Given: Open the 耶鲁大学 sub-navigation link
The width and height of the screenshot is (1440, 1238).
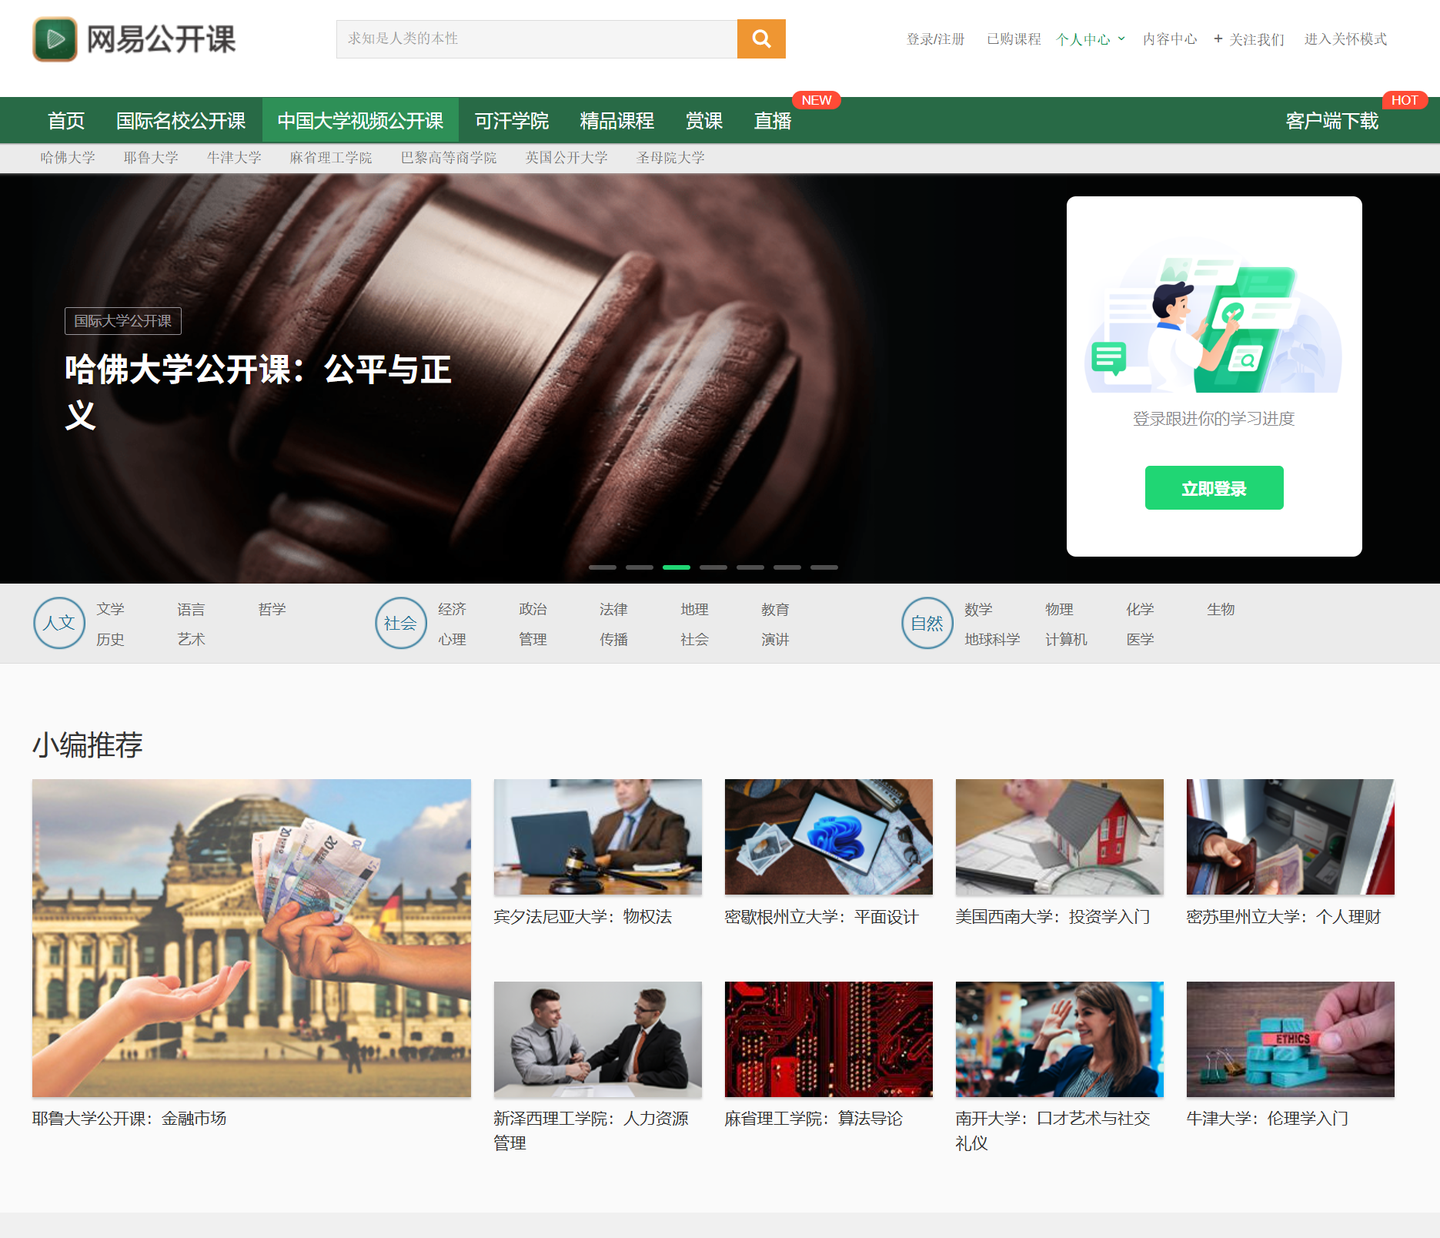Looking at the screenshot, I should click(x=151, y=158).
